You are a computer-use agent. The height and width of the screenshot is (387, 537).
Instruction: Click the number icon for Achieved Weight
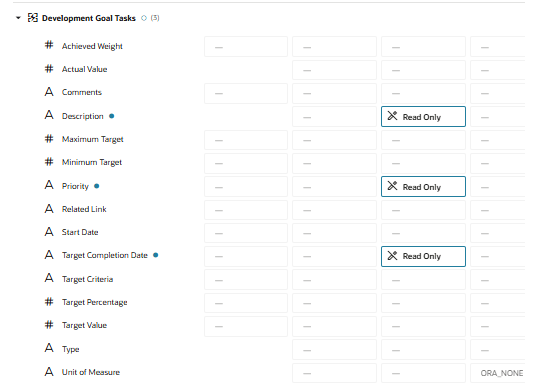click(x=49, y=45)
